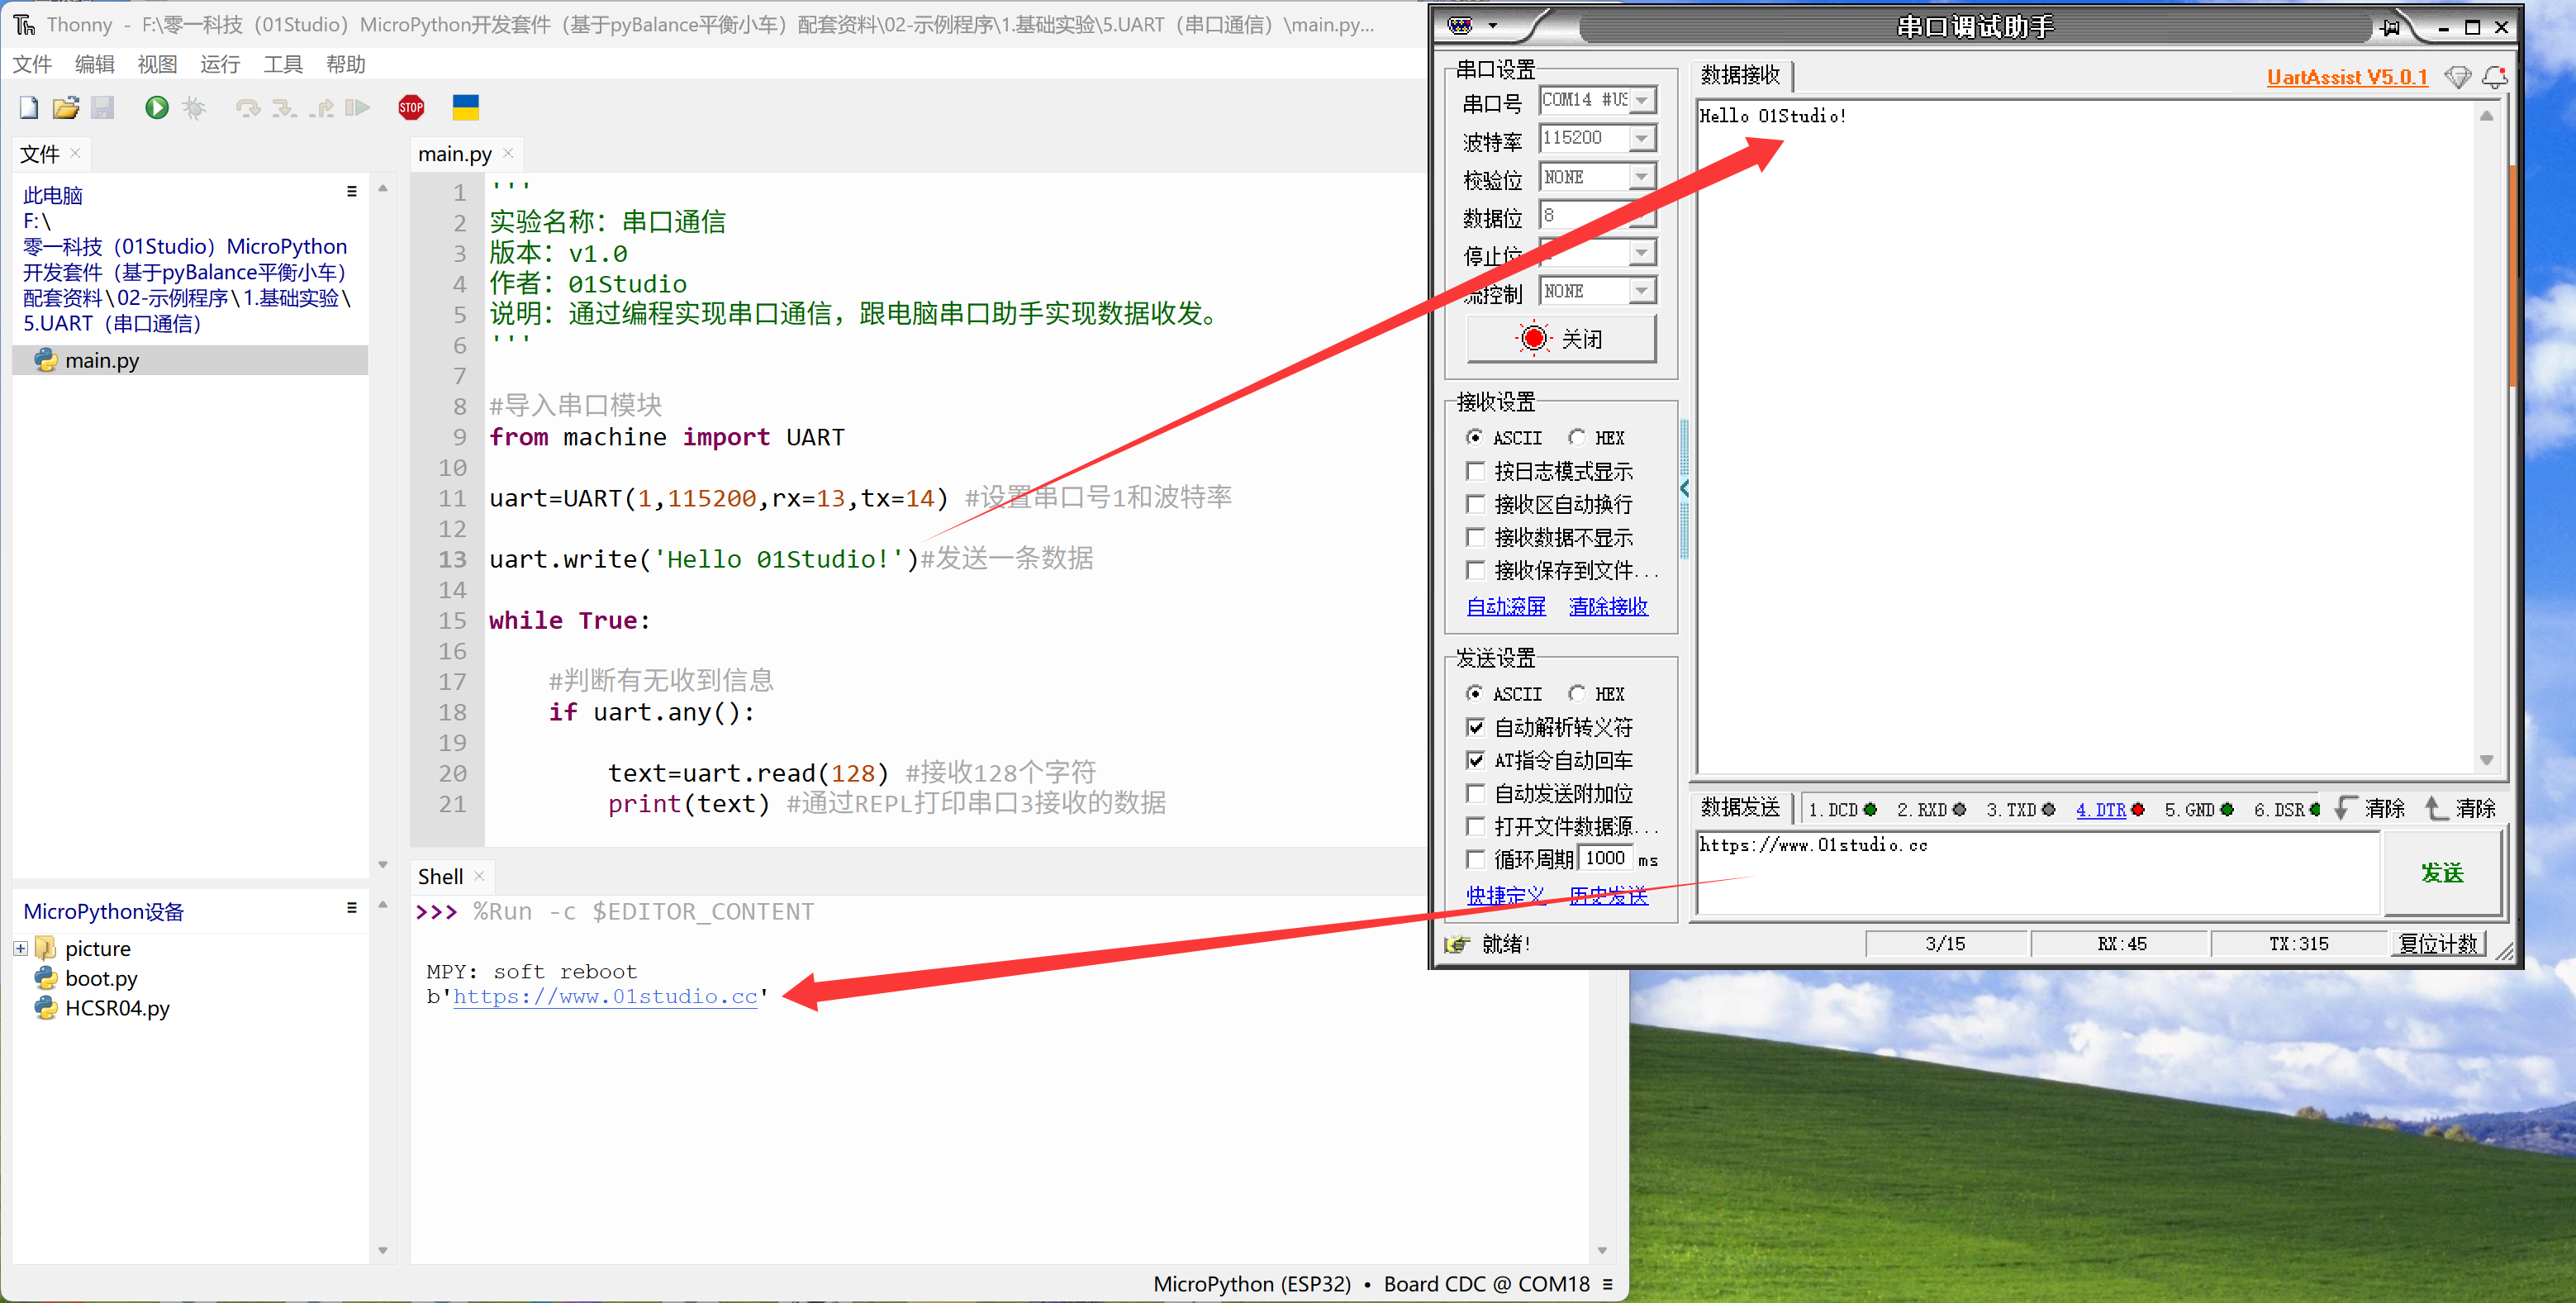Open the 文件 menu in Thonny

click(x=32, y=64)
